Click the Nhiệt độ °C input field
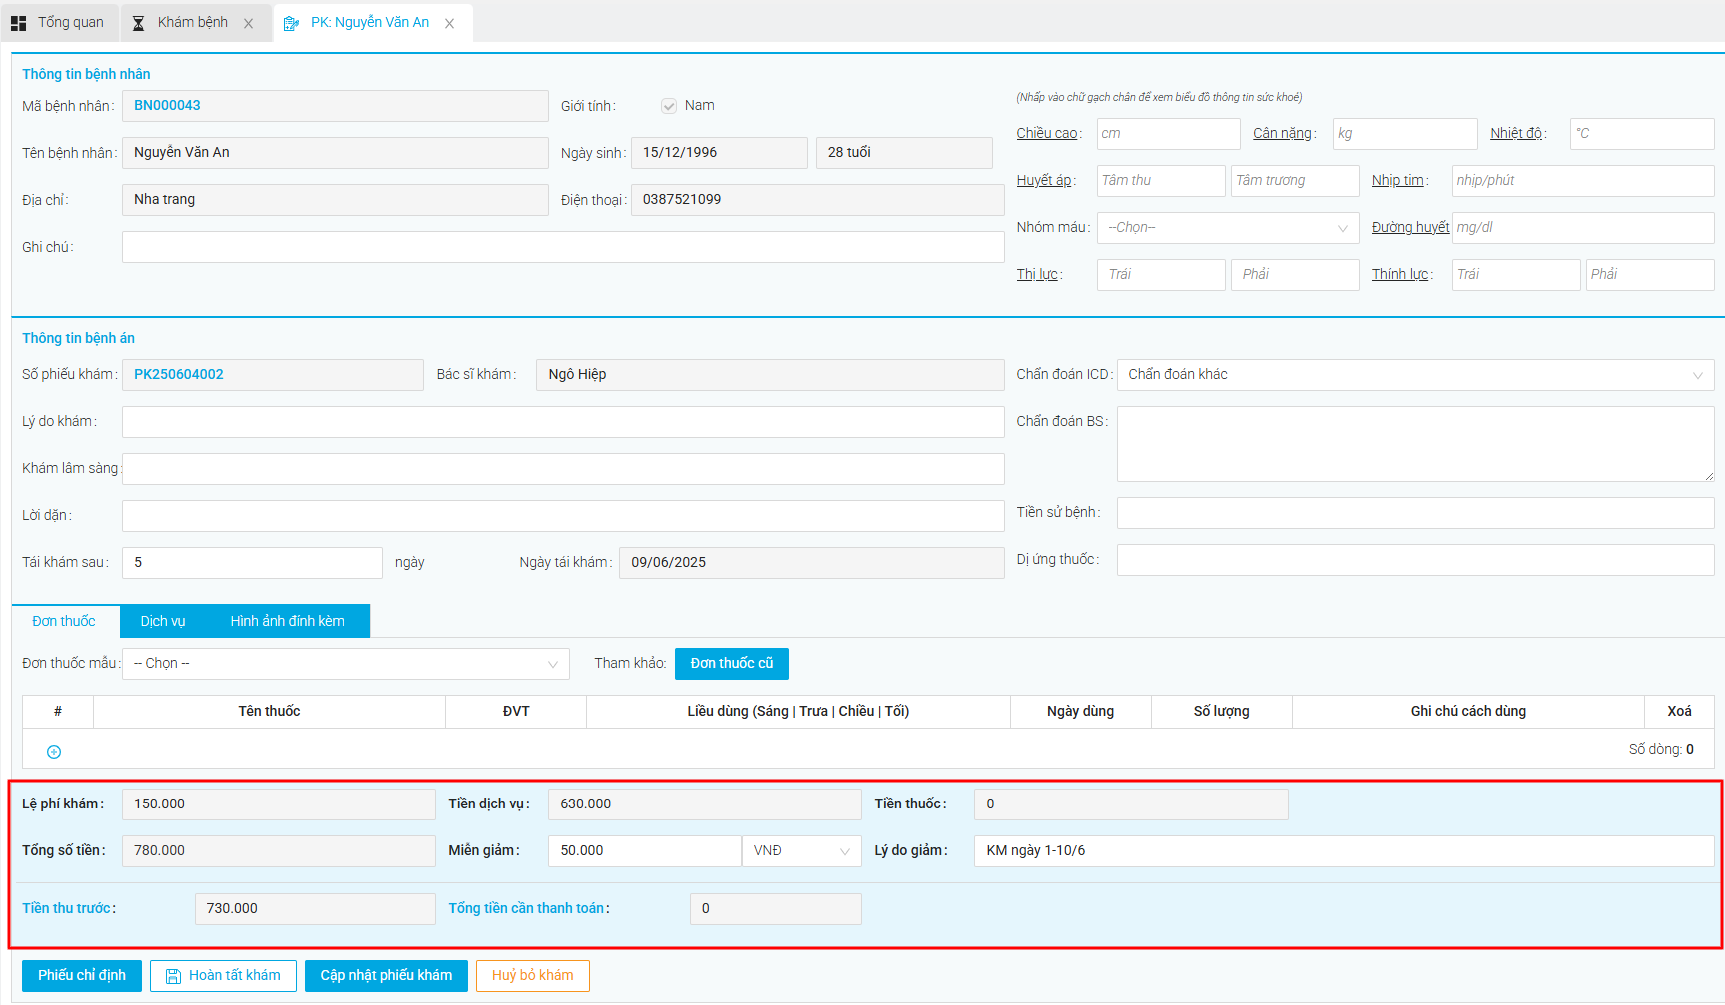The image size is (1725, 1005). tap(1642, 134)
